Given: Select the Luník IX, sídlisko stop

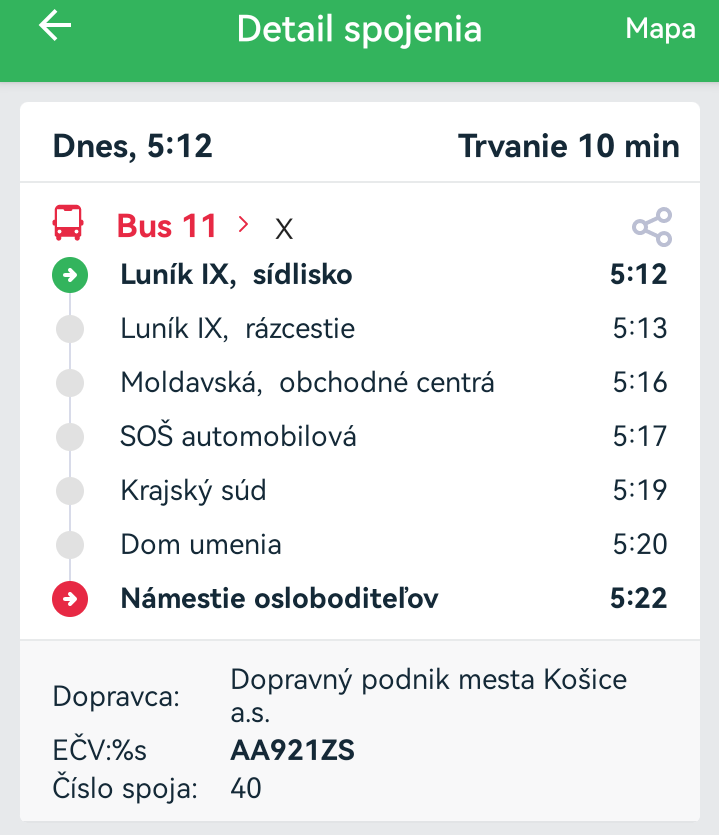Looking at the screenshot, I should click(236, 275).
